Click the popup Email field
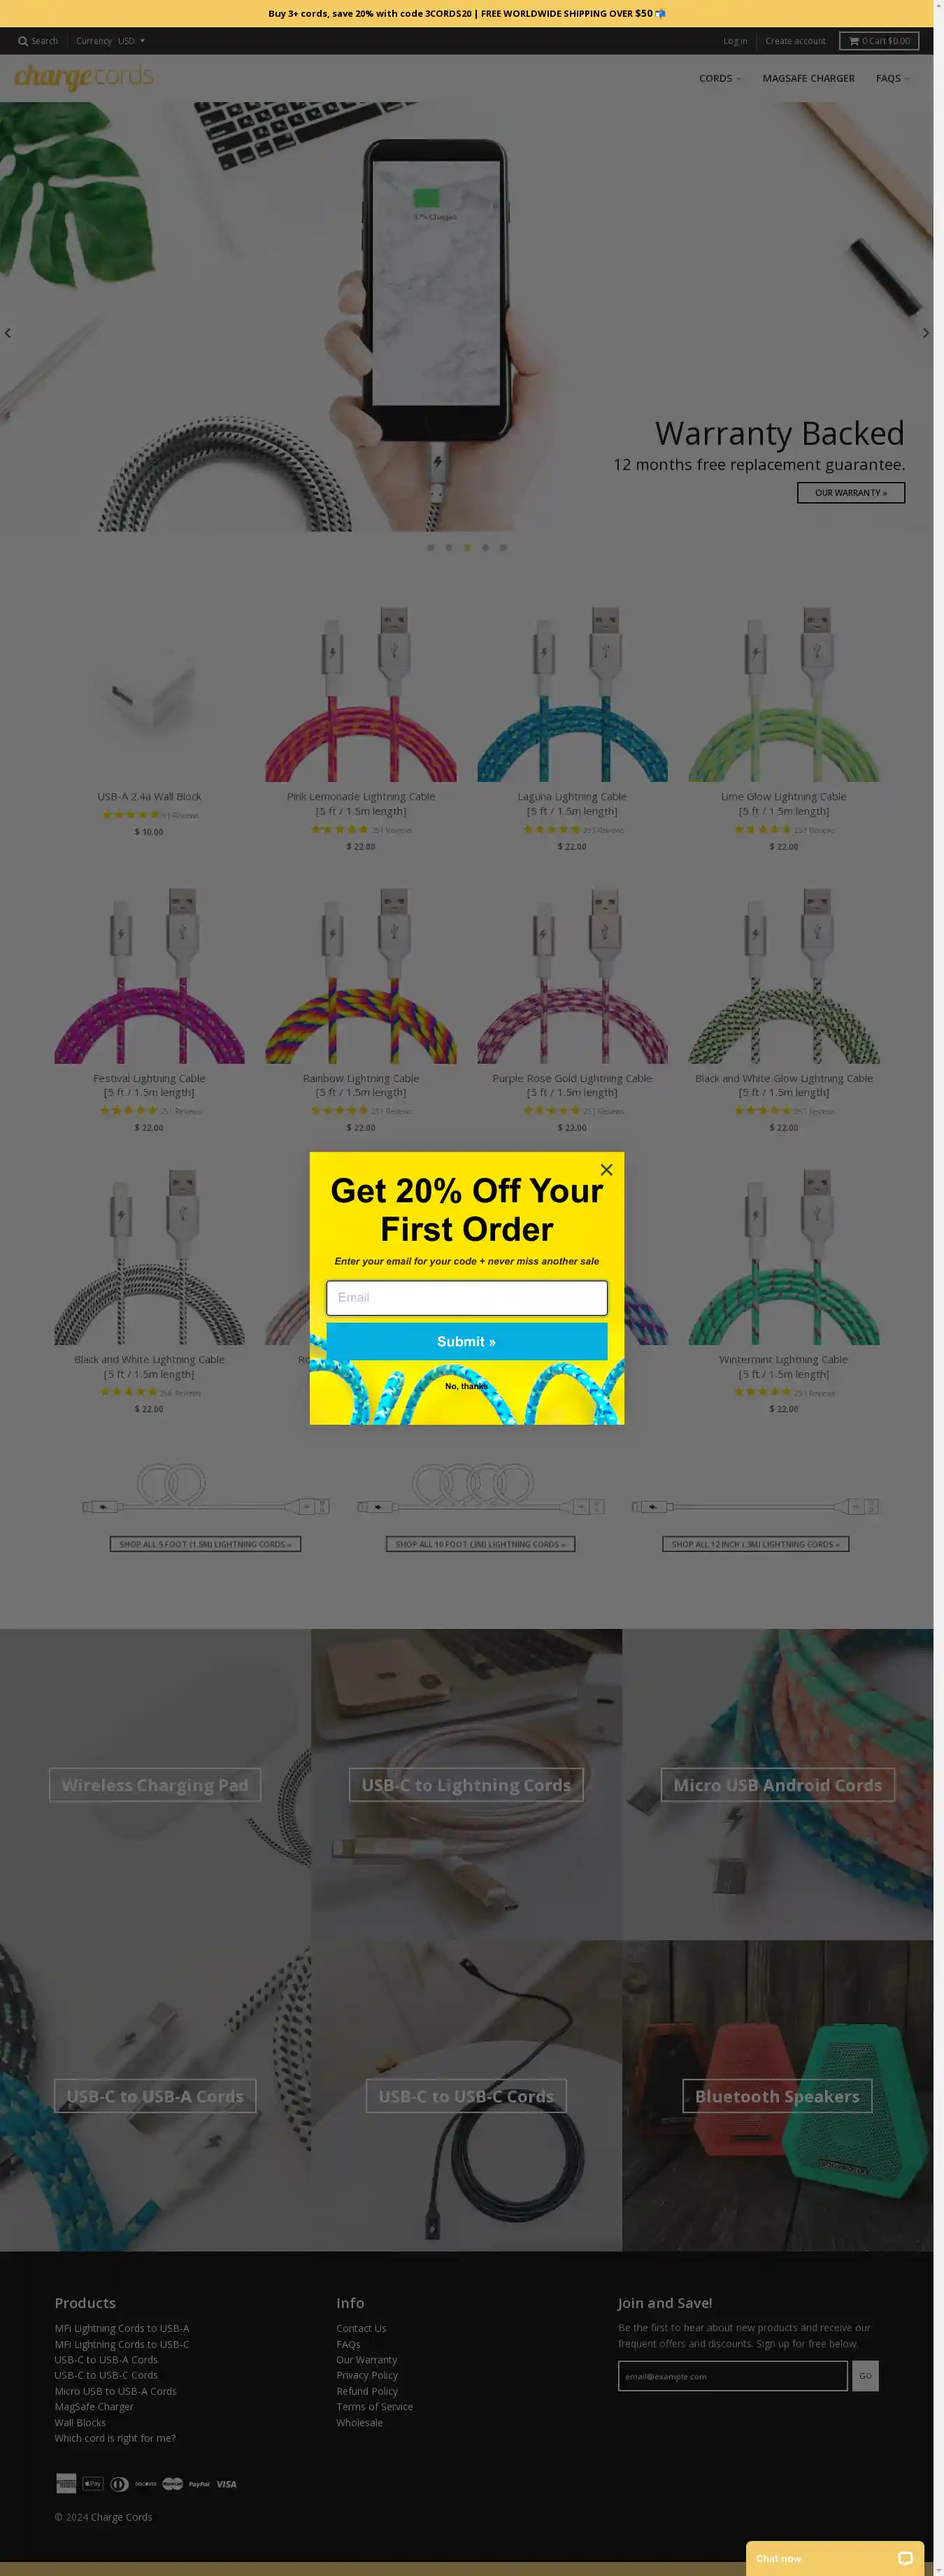The image size is (944, 2576). pos(467,1297)
